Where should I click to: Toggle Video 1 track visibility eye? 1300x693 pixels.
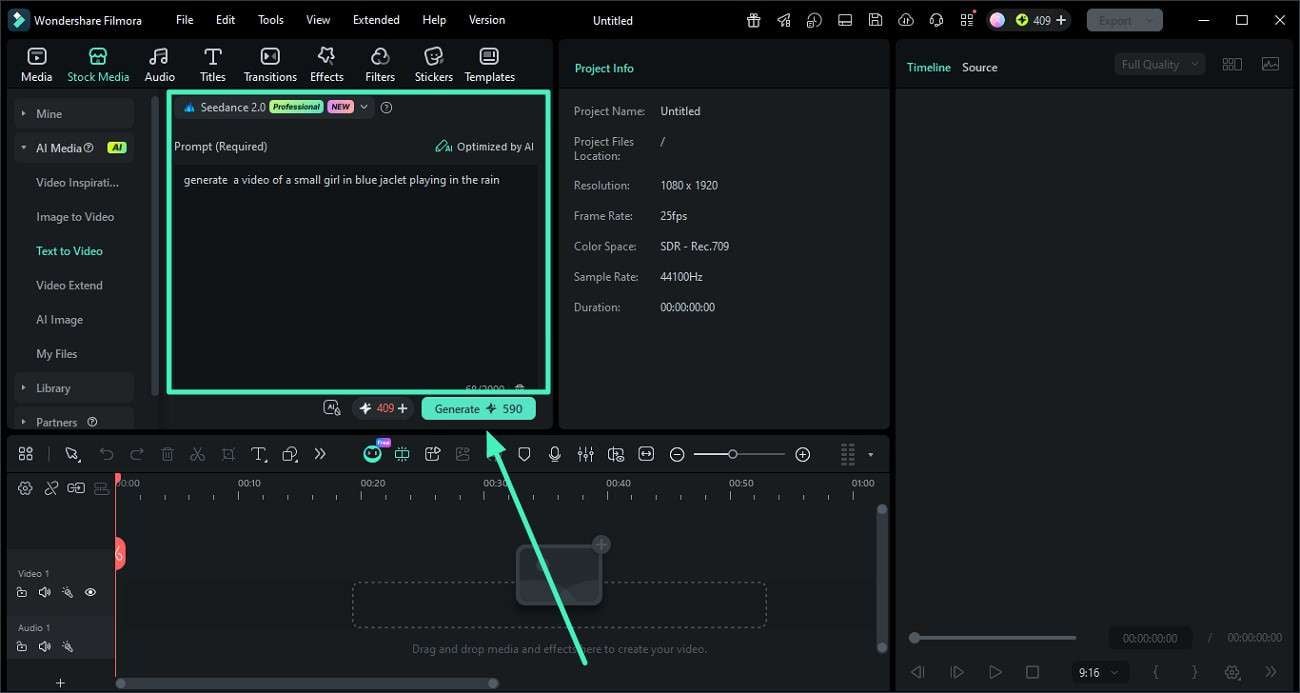[x=90, y=592]
